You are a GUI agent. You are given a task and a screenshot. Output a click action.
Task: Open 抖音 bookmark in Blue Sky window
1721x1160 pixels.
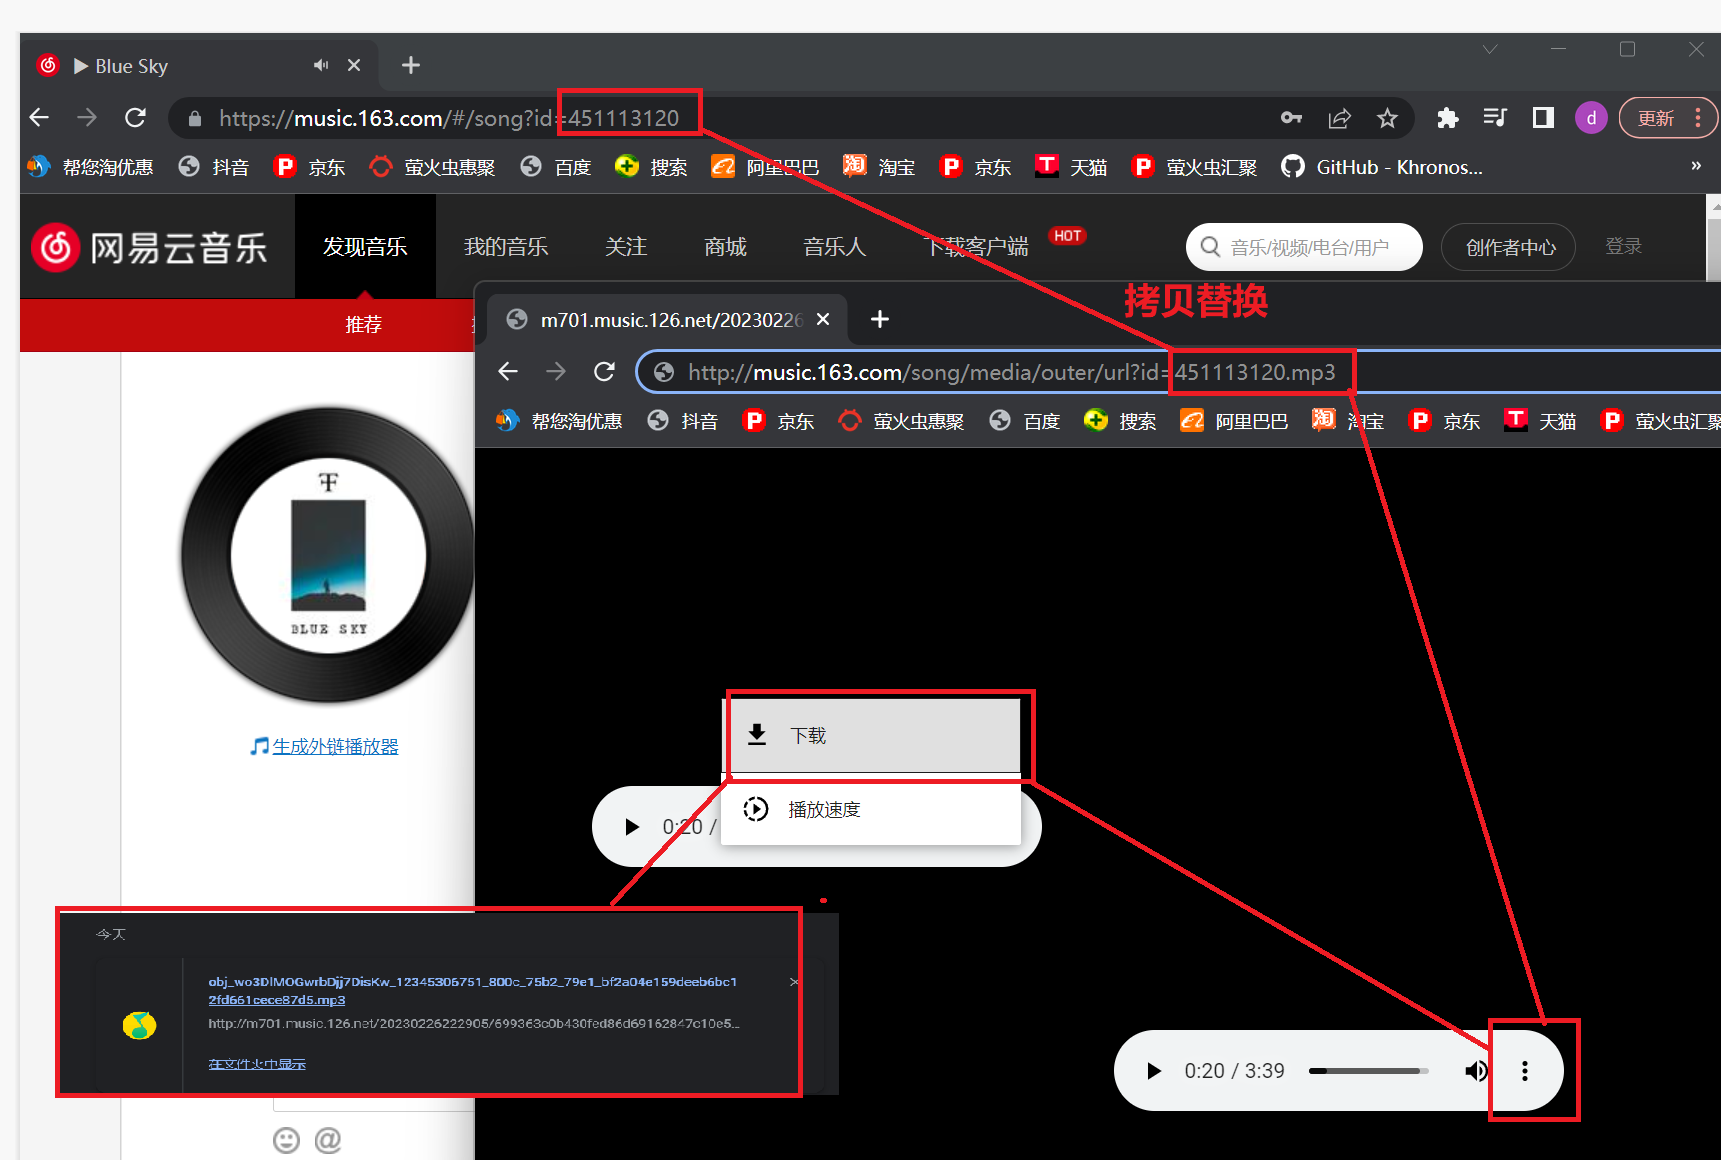click(213, 167)
